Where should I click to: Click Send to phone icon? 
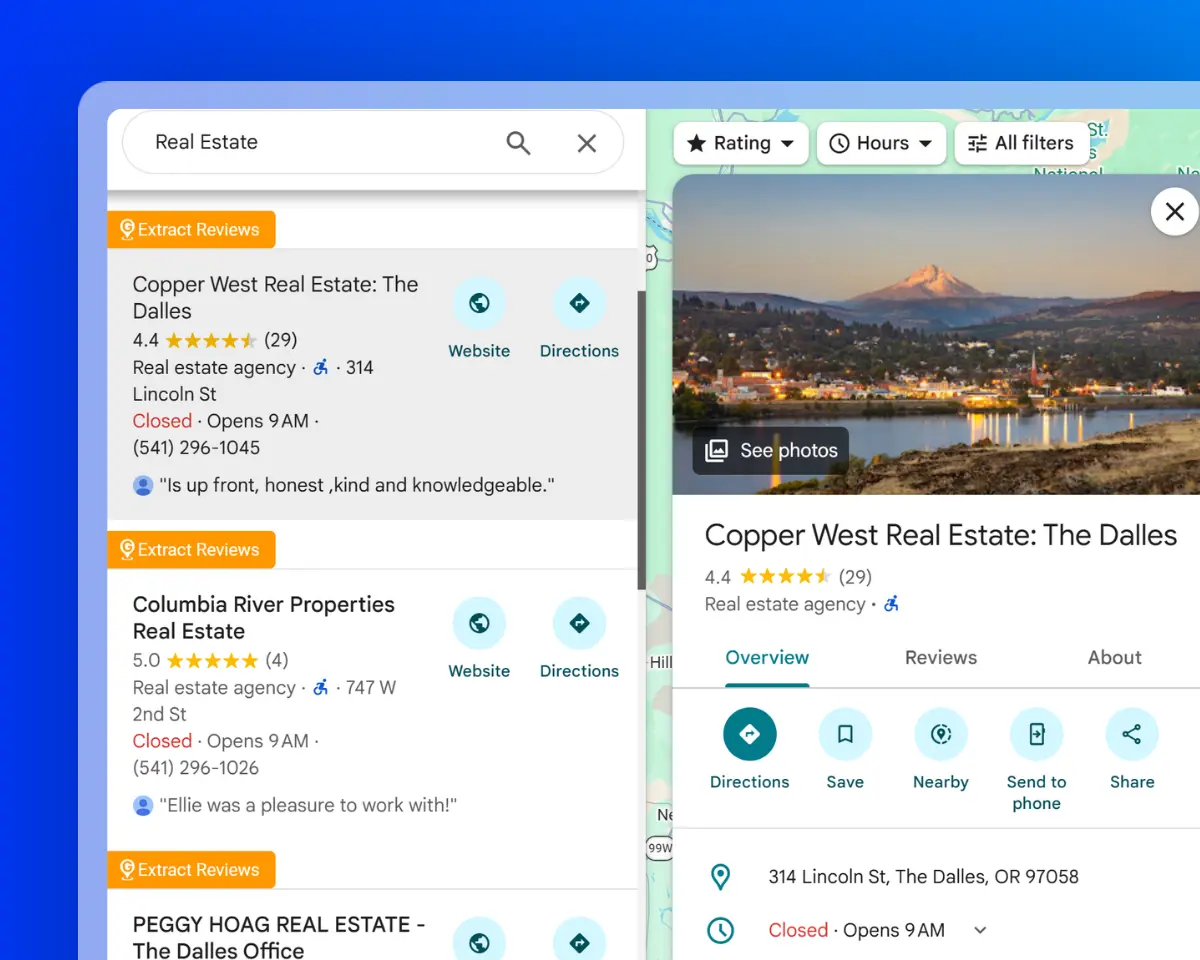click(1036, 735)
